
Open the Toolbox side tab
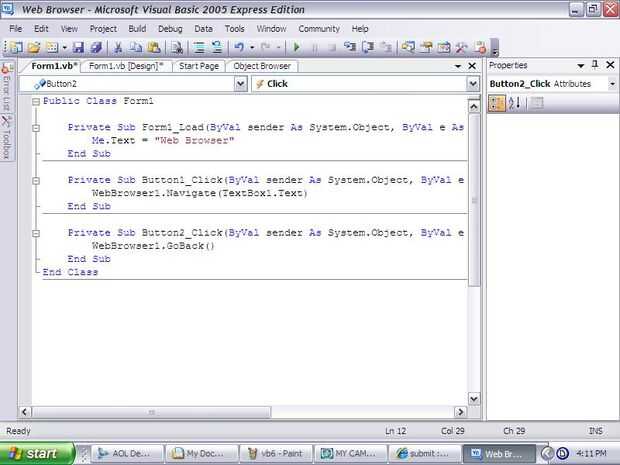[6, 137]
